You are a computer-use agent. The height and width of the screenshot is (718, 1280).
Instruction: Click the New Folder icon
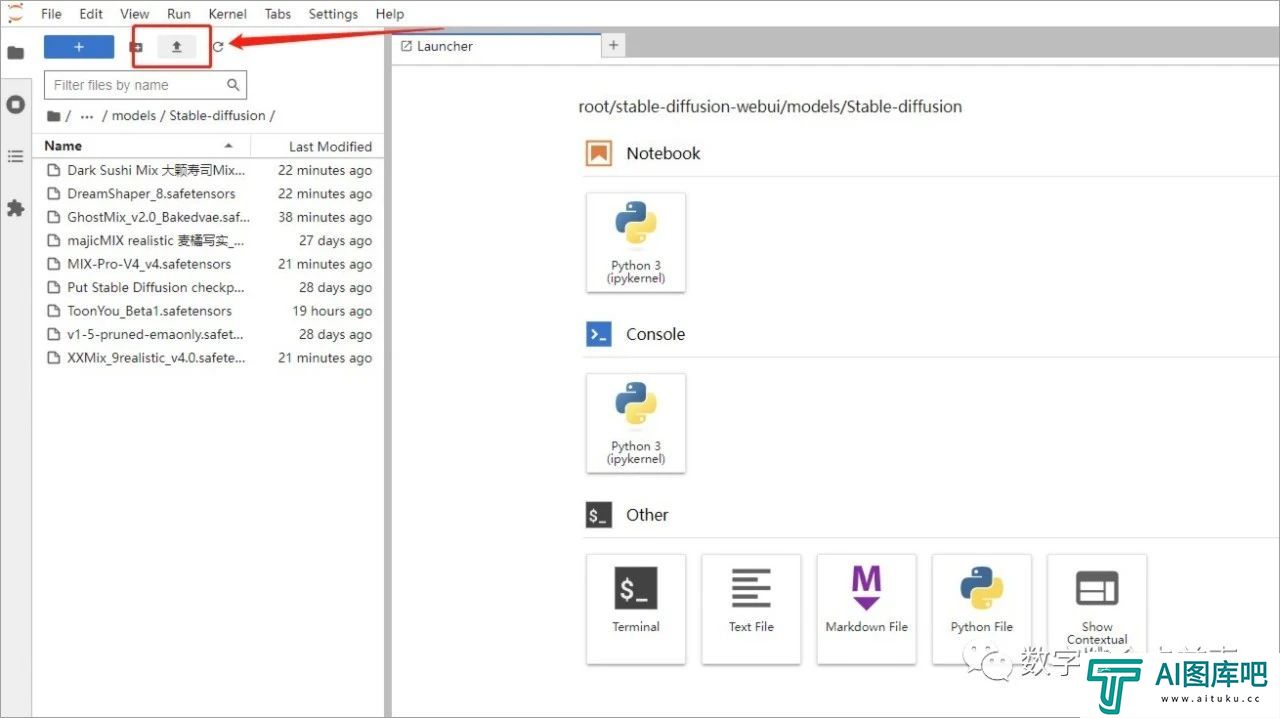(x=136, y=47)
